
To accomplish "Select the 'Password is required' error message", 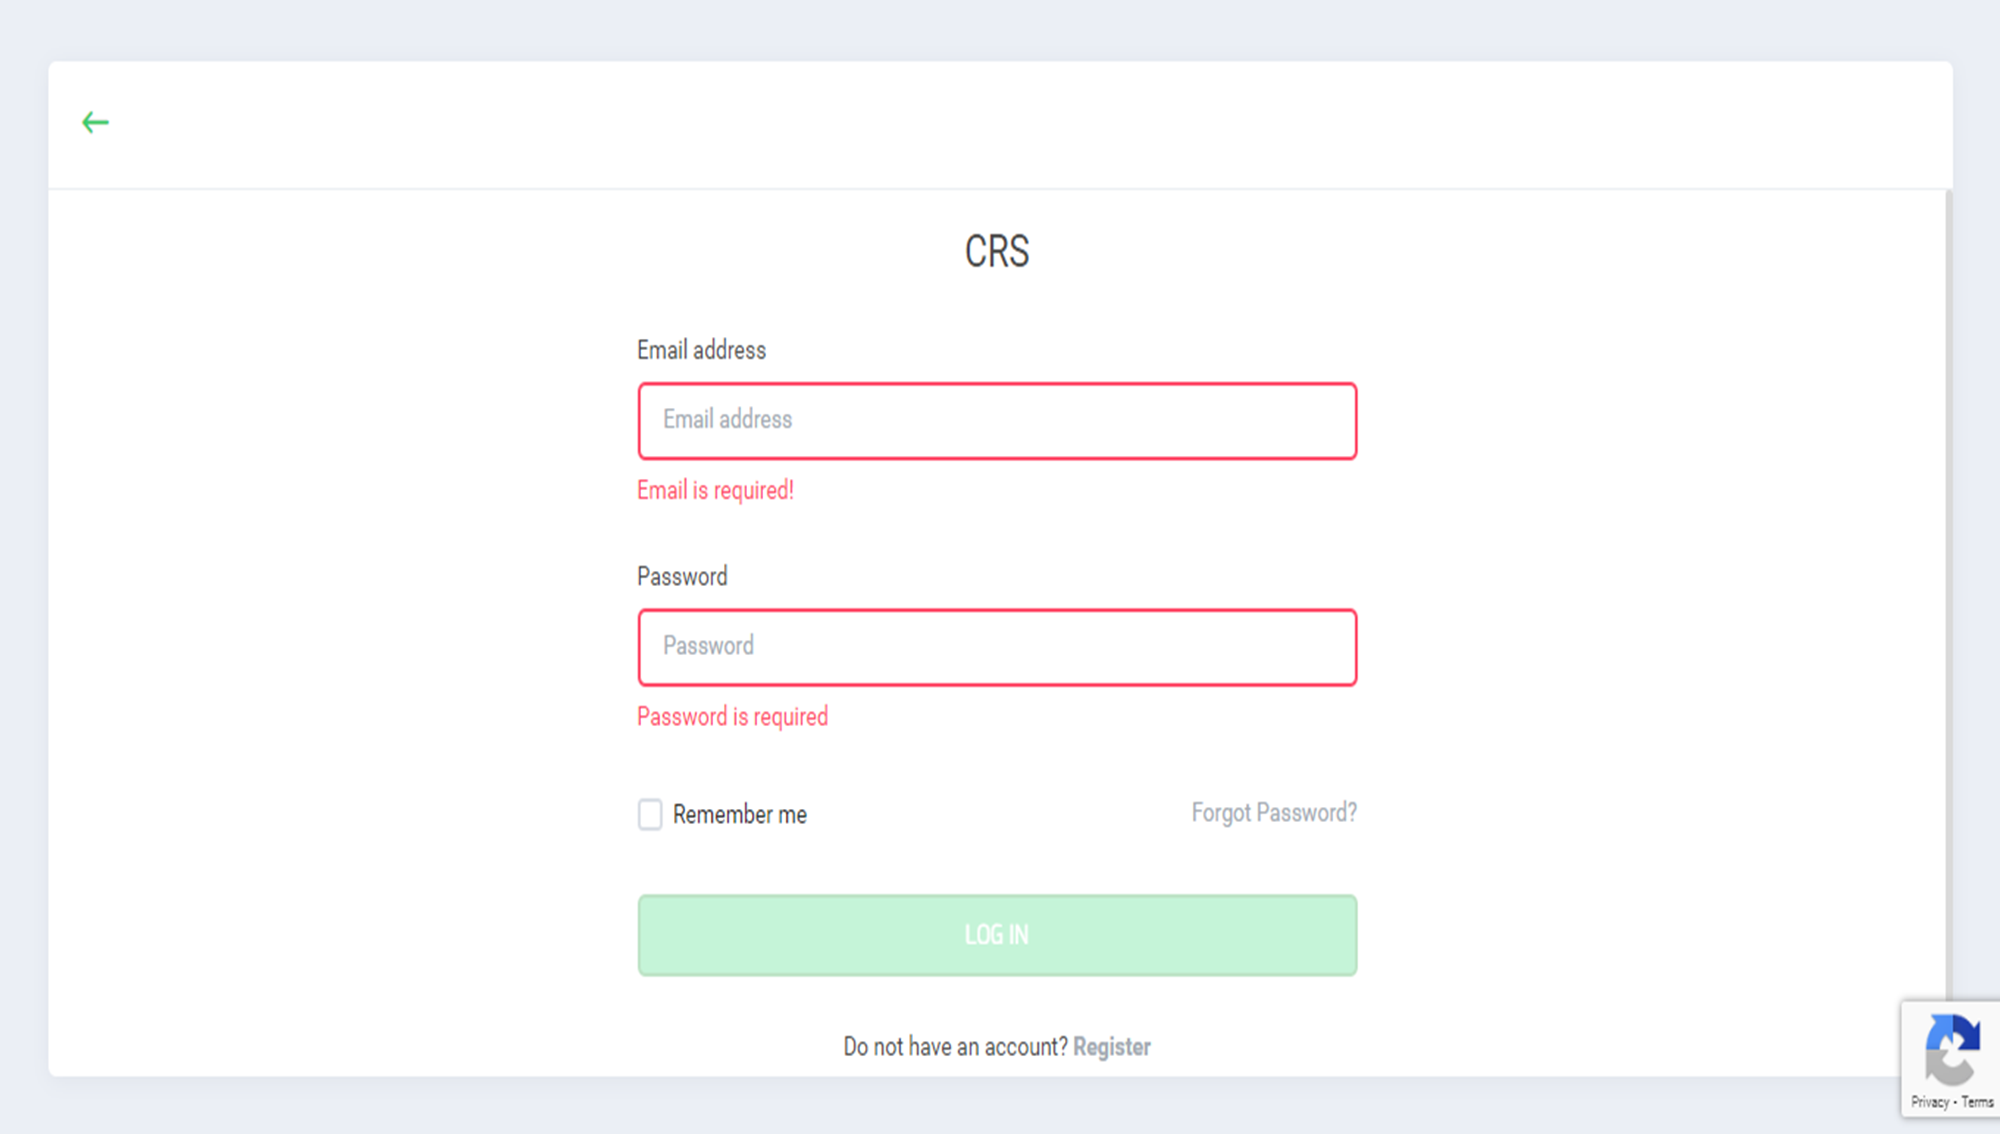I will (x=732, y=717).
